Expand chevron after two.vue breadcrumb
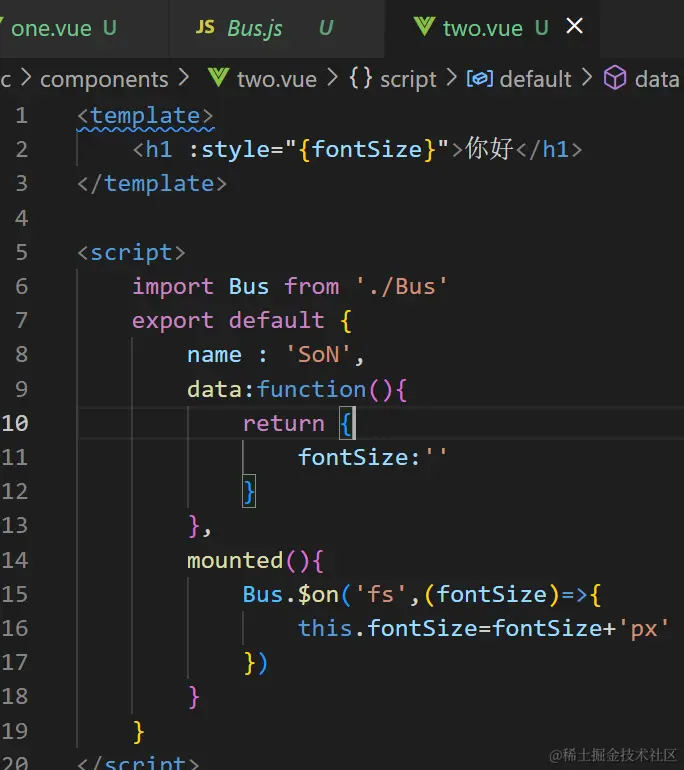 tap(332, 78)
